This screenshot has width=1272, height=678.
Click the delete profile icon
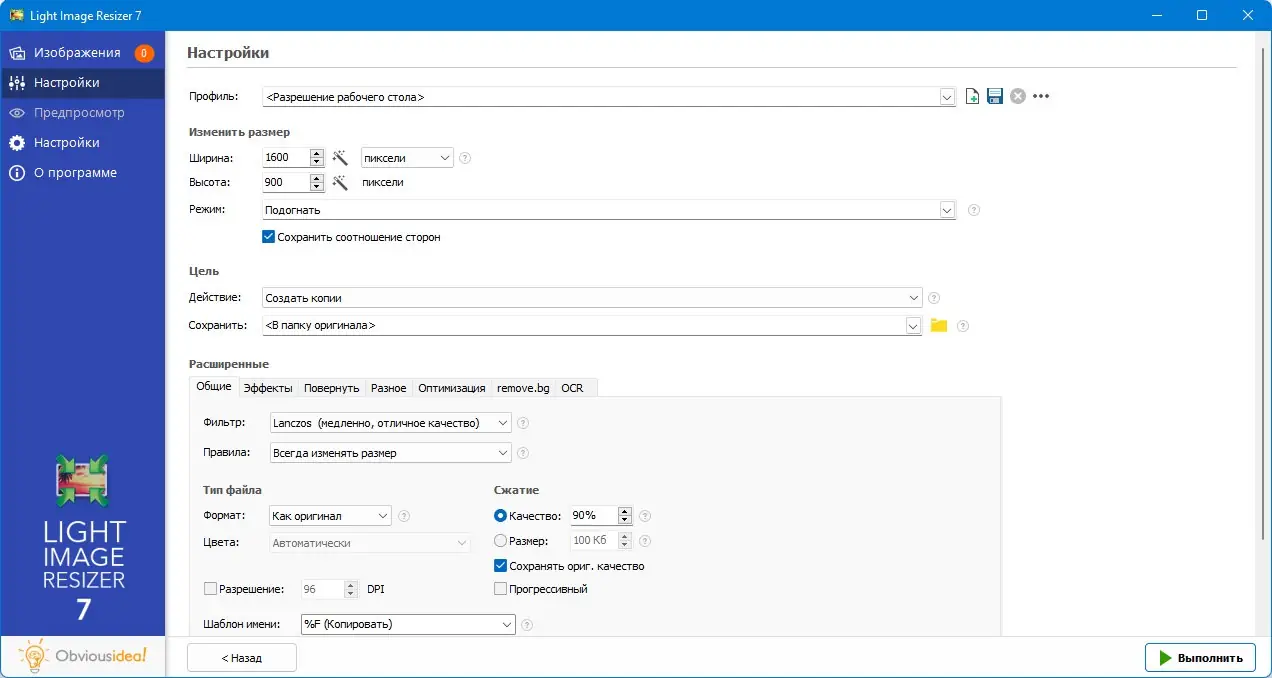1017,97
